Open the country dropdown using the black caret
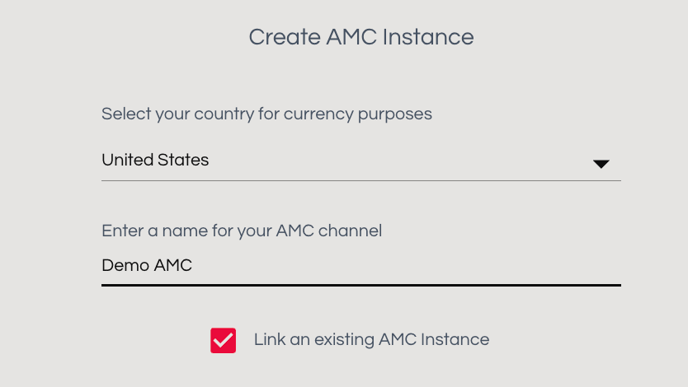This screenshot has height=387, width=688. (x=601, y=164)
